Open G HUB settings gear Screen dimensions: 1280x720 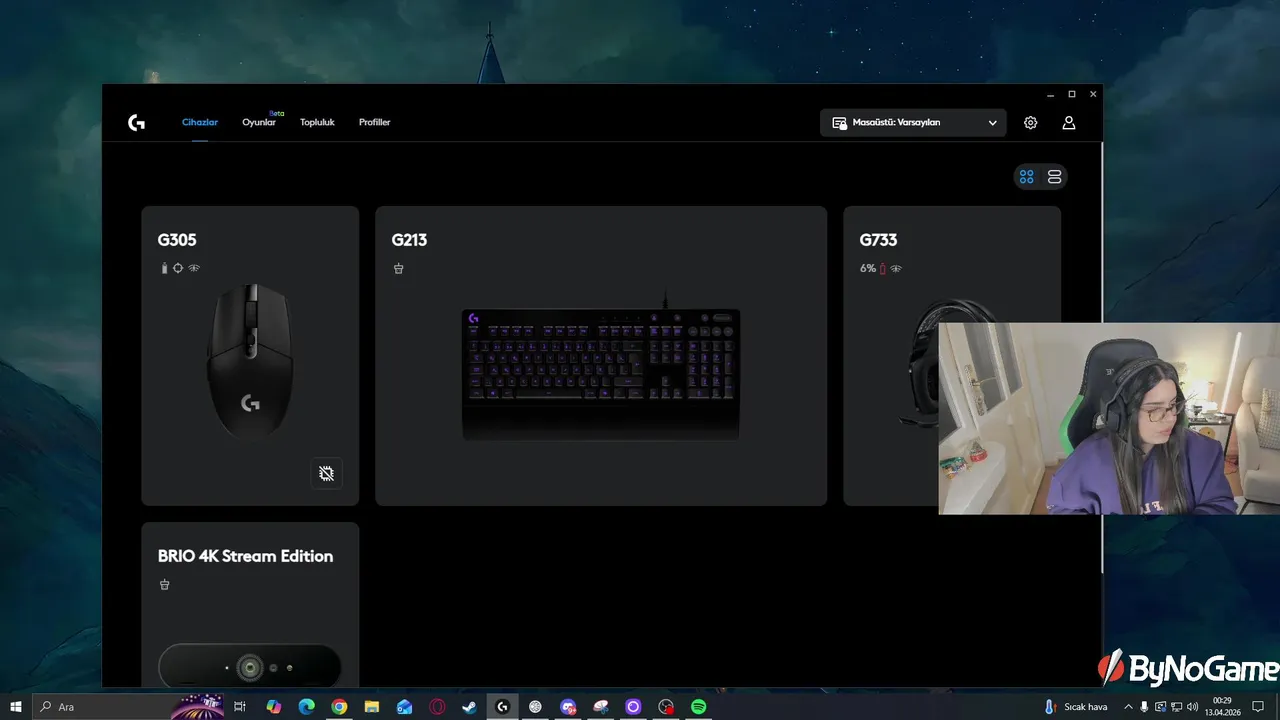point(1030,123)
